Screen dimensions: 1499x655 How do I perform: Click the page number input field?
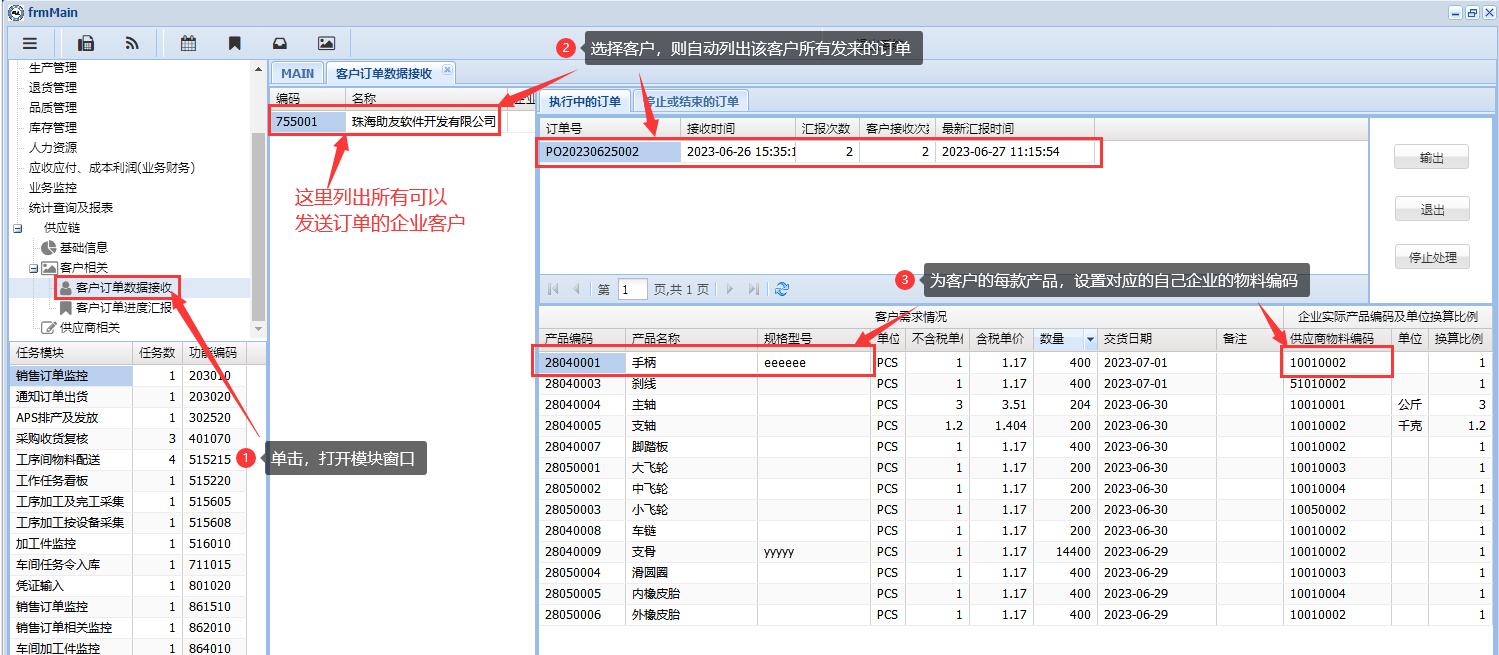click(x=632, y=290)
